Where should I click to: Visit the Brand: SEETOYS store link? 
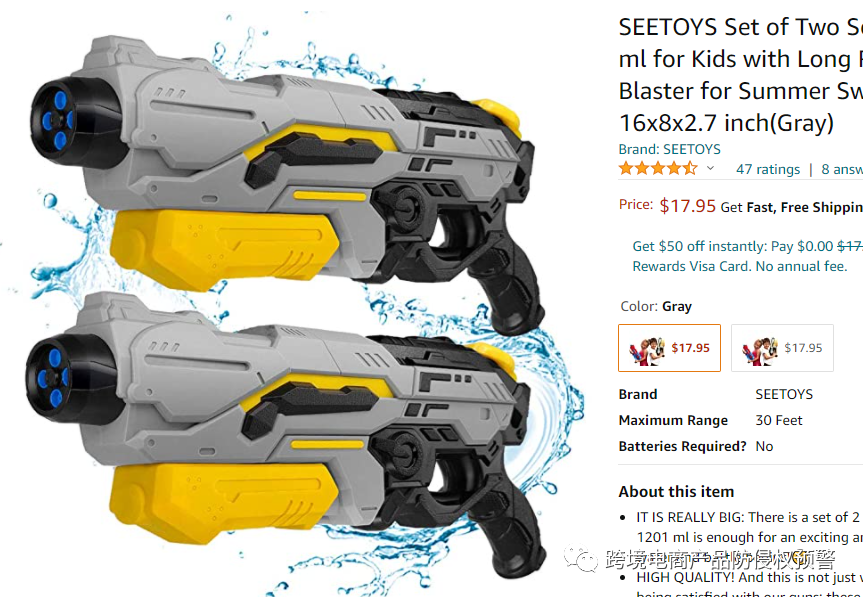pyautogui.click(x=669, y=149)
